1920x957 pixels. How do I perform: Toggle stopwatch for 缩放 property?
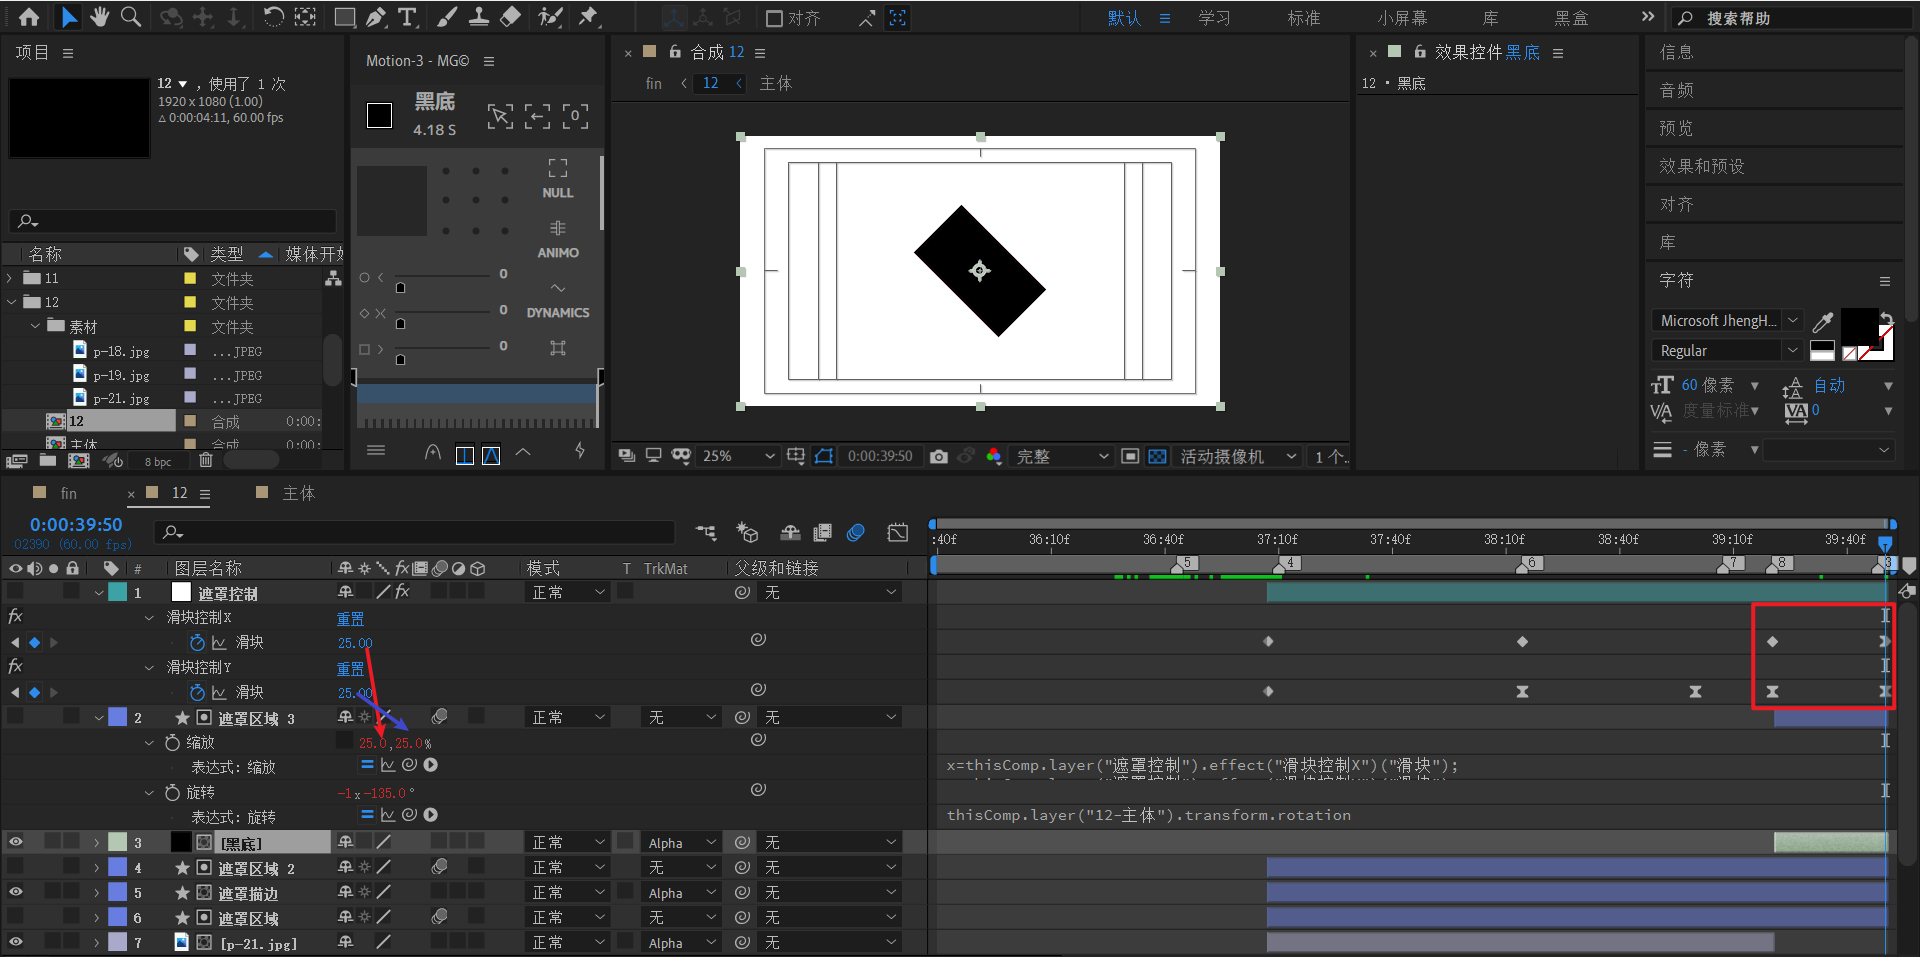tap(172, 742)
